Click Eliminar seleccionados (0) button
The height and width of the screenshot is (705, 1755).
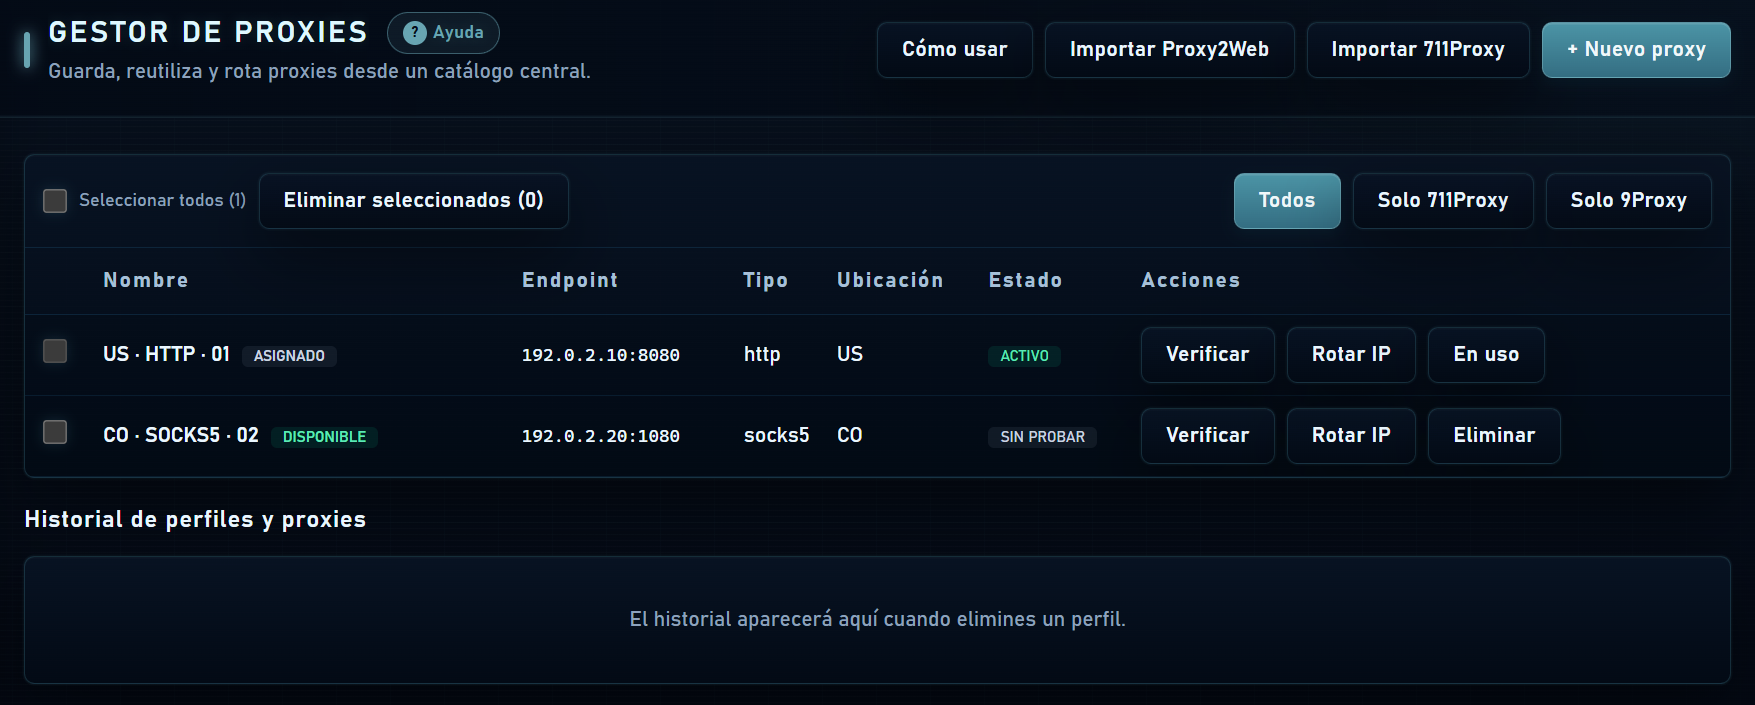pyautogui.click(x=414, y=201)
